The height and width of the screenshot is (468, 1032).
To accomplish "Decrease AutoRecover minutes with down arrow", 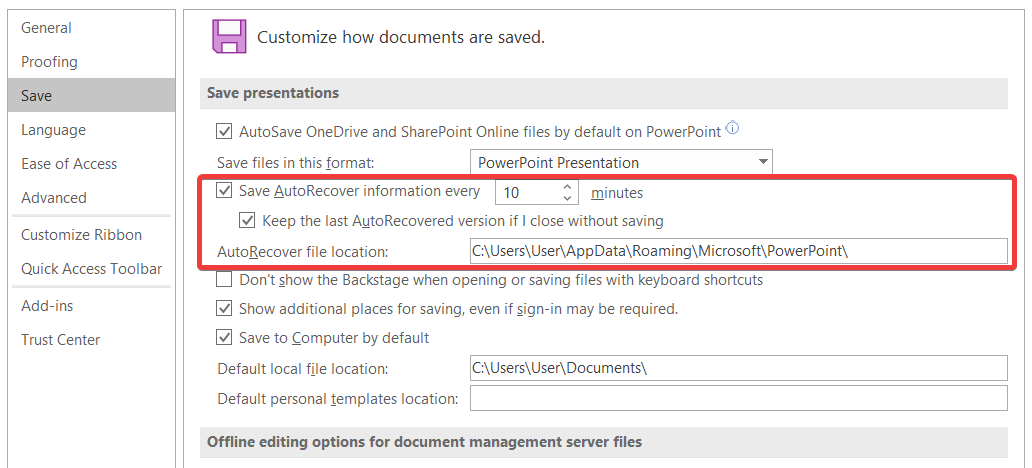I will [x=568, y=198].
